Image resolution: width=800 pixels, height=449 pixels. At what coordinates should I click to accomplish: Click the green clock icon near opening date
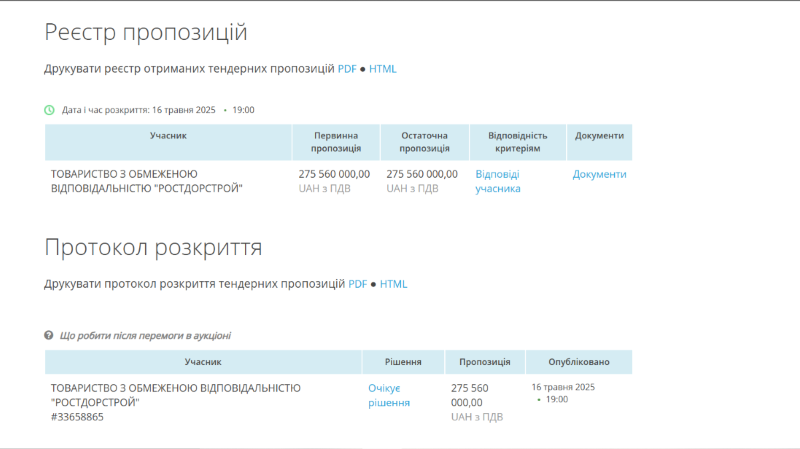[x=49, y=110]
